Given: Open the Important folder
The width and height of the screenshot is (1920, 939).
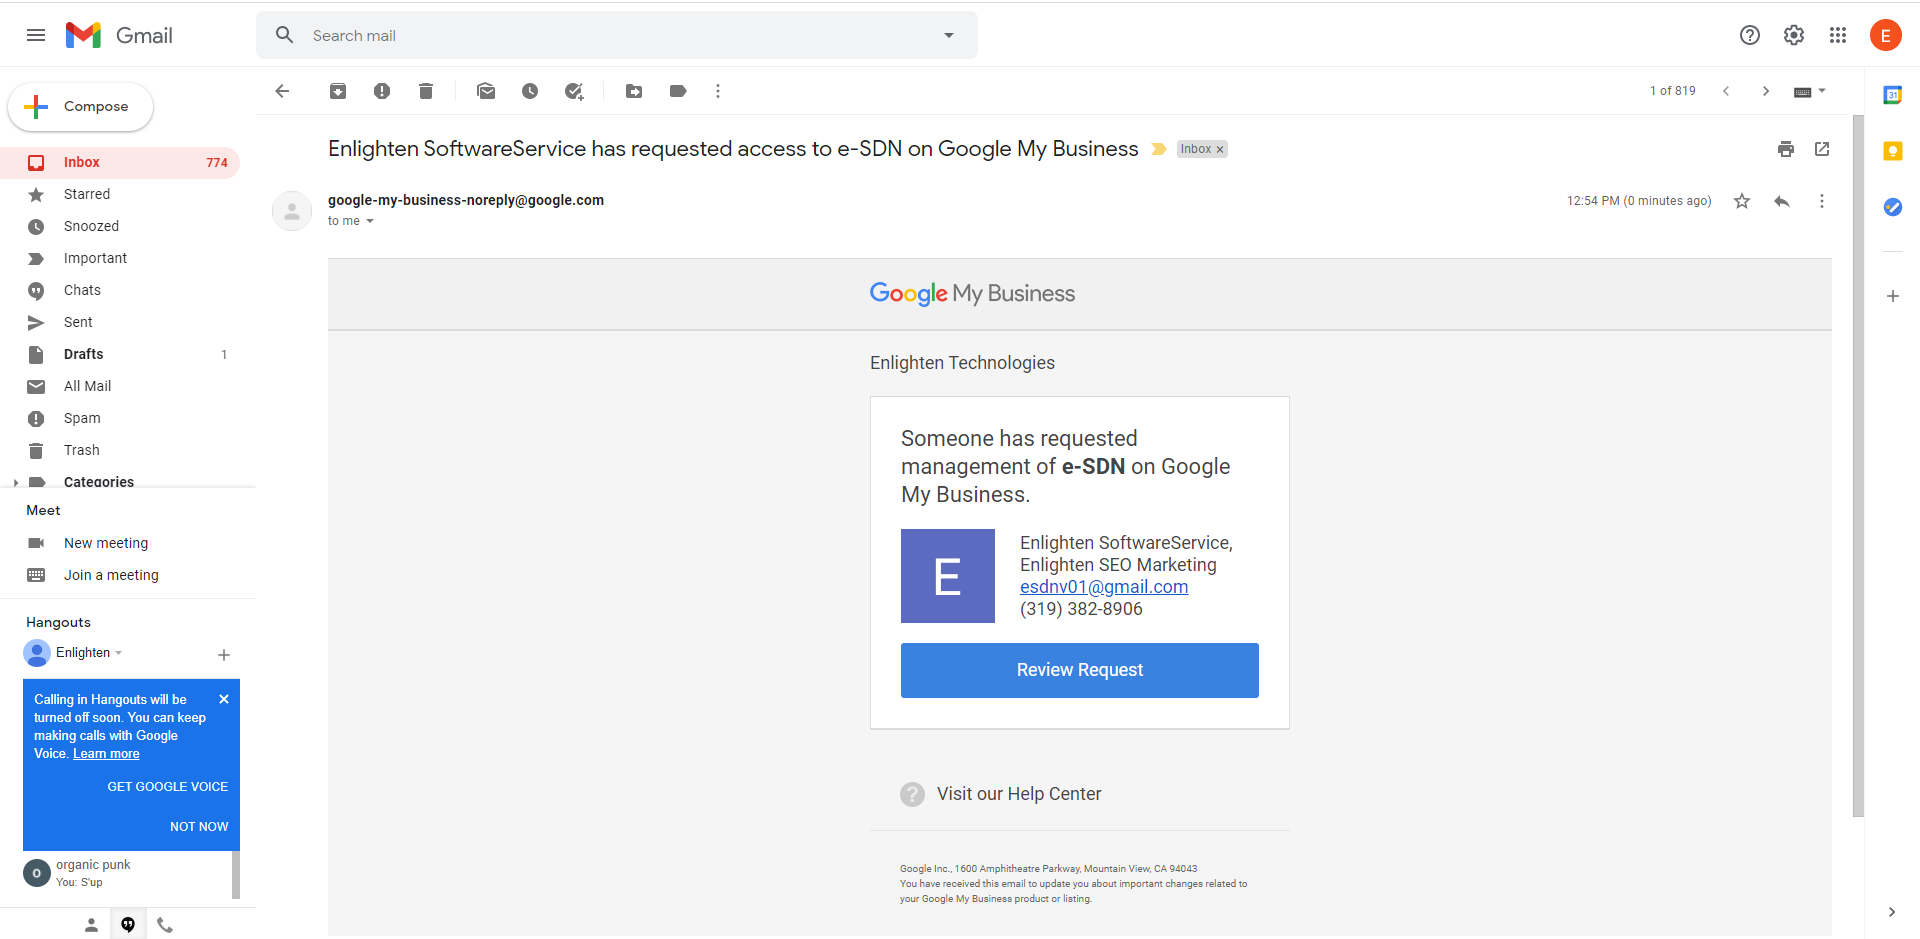Looking at the screenshot, I should (120, 258).
